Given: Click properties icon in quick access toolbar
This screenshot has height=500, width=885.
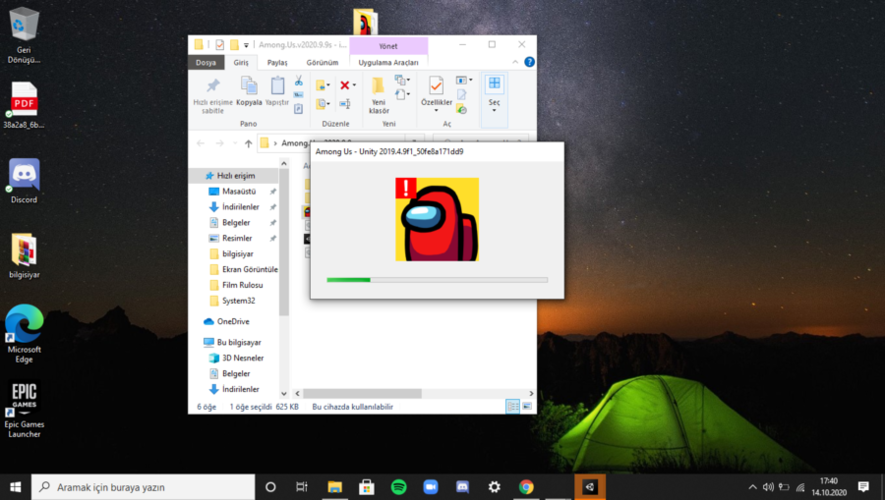Looking at the screenshot, I should (x=220, y=45).
